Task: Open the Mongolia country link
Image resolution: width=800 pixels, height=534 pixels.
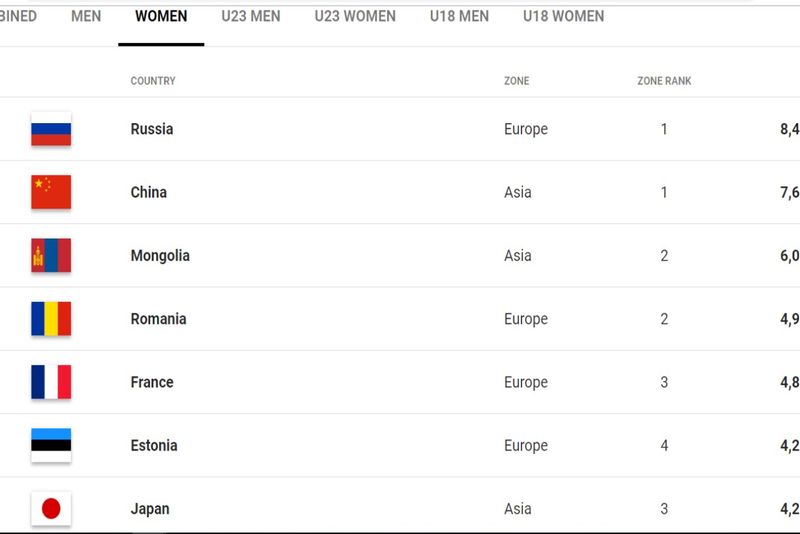Action: coord(160,256)
